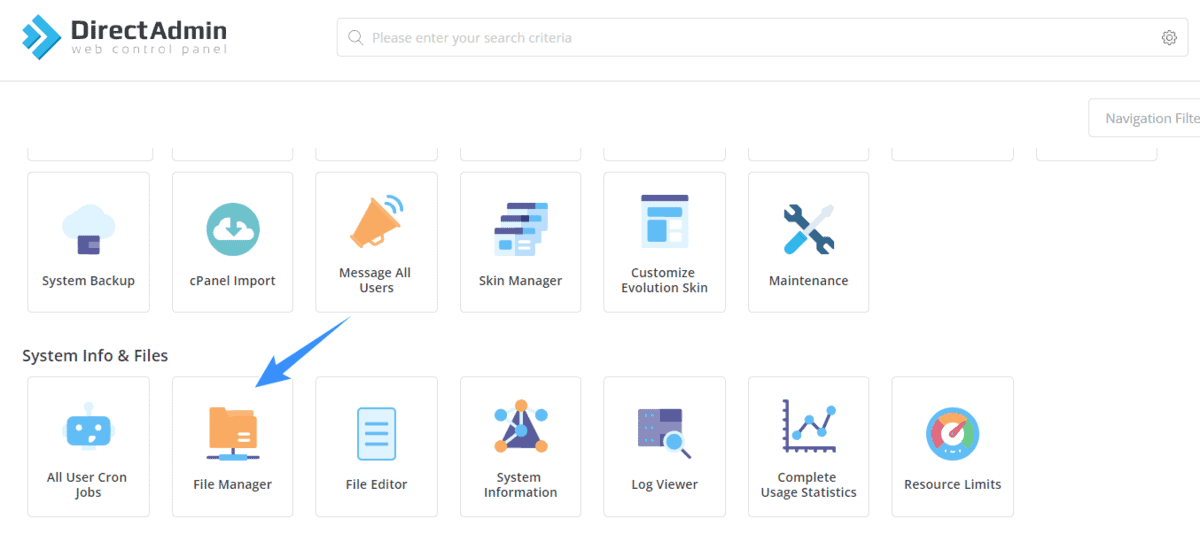View Complete Usage Statistics chart icon

pyautogui.click(x=808, y=425)
